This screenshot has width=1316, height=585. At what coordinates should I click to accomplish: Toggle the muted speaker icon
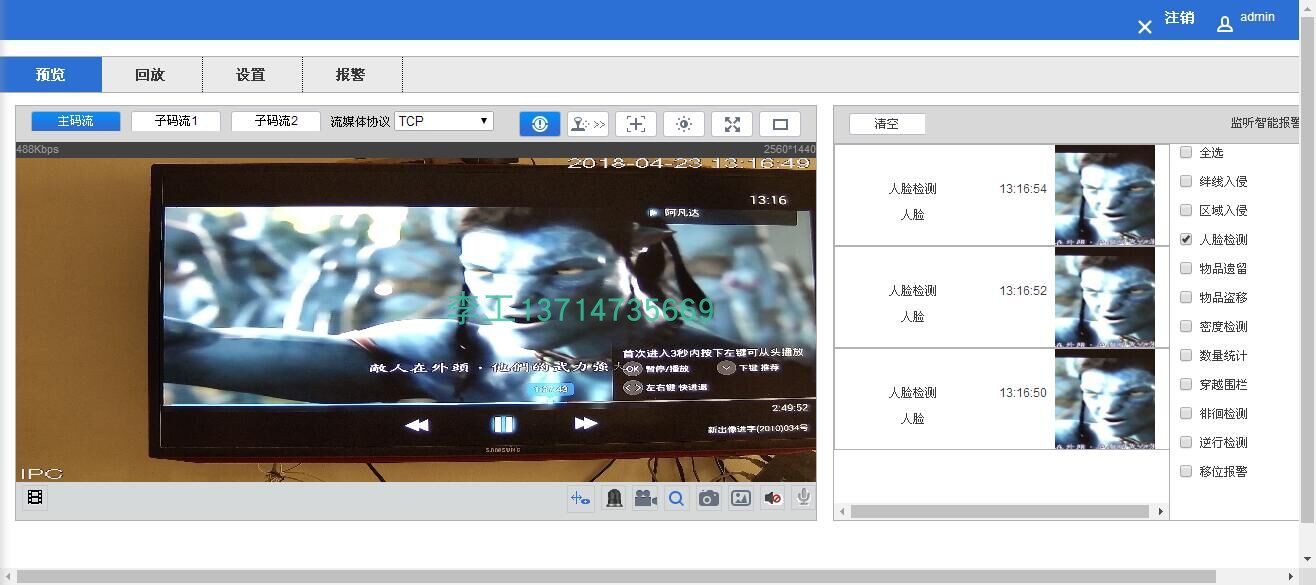(x=773, y=498)
